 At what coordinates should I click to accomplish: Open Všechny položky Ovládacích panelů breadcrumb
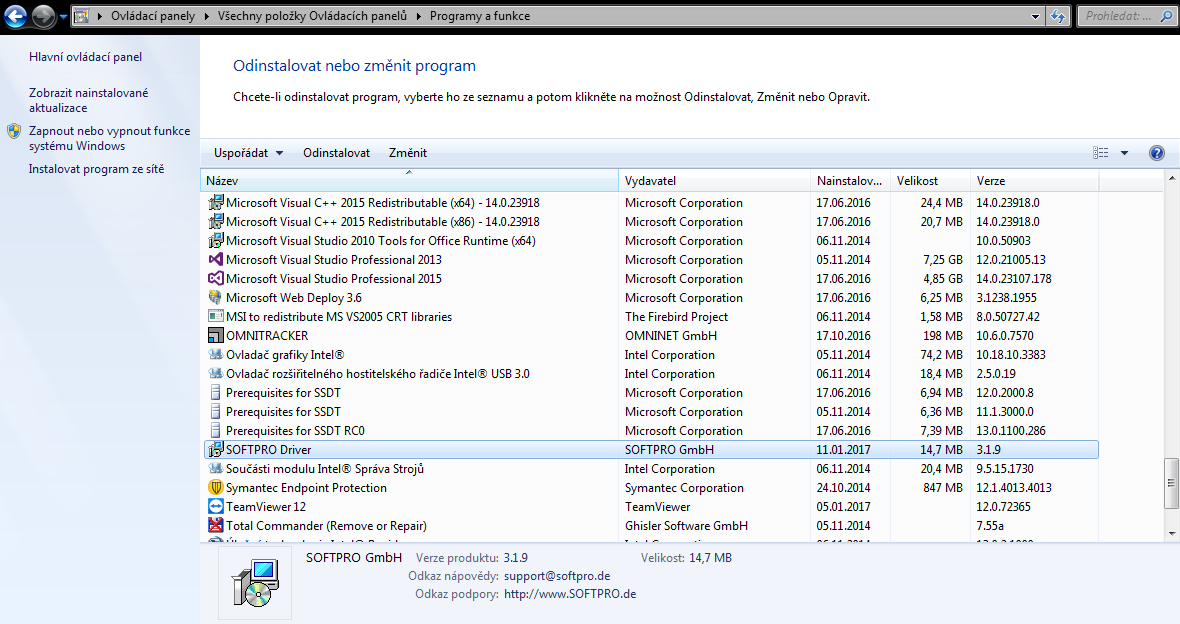312,16
